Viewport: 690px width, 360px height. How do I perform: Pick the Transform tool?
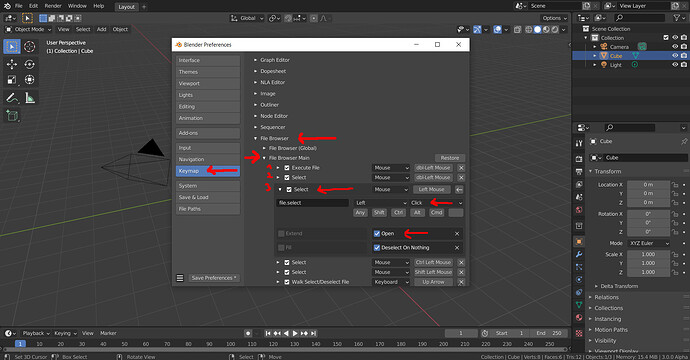29,80
